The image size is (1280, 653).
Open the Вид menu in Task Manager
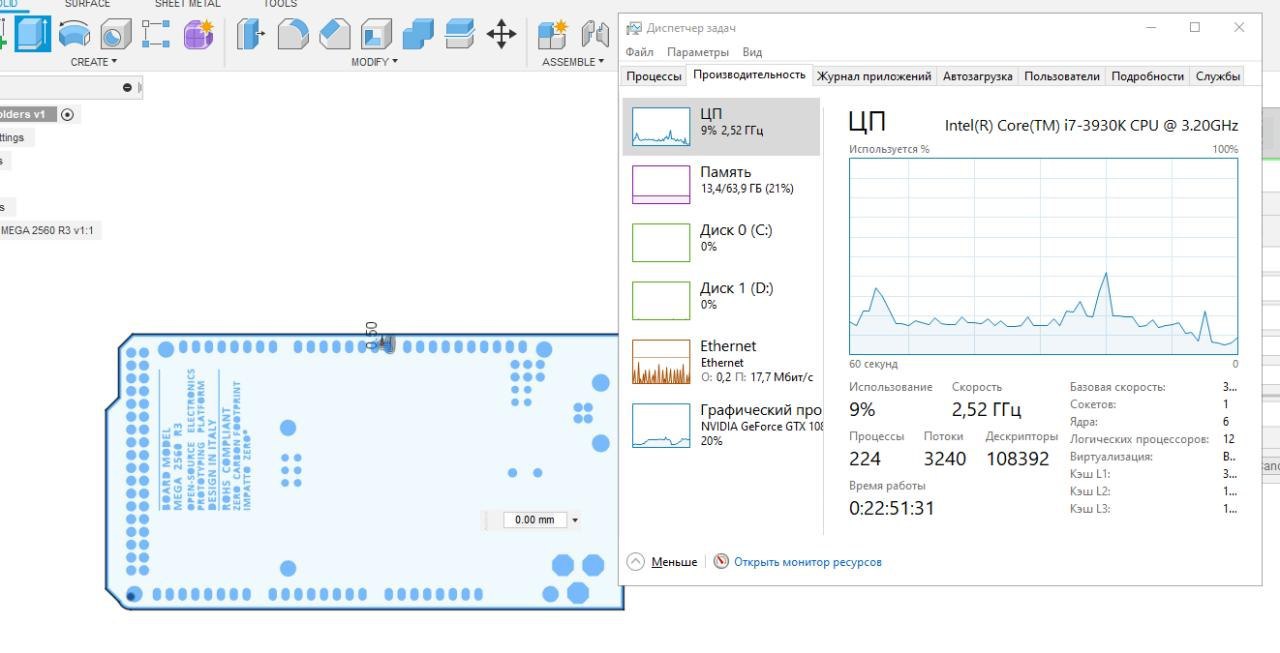point(752,52)
